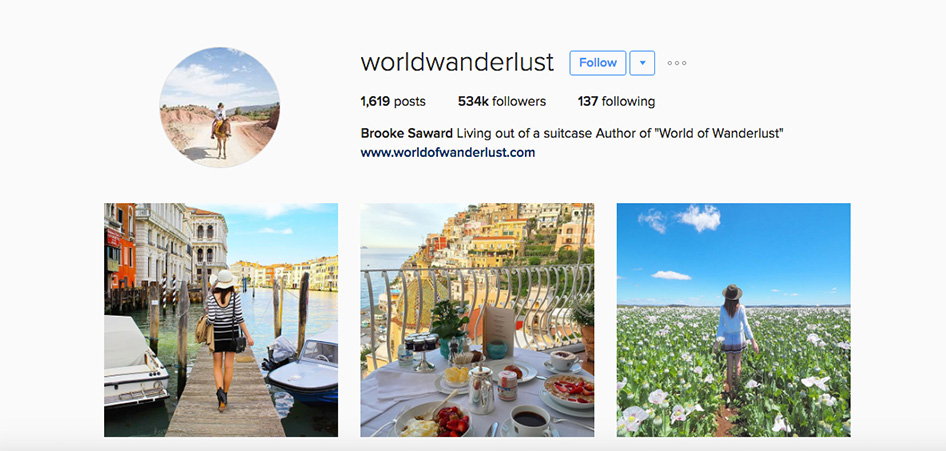Click the white clouds in the field photo
946x451 pixels.
(x=680, y=219)
